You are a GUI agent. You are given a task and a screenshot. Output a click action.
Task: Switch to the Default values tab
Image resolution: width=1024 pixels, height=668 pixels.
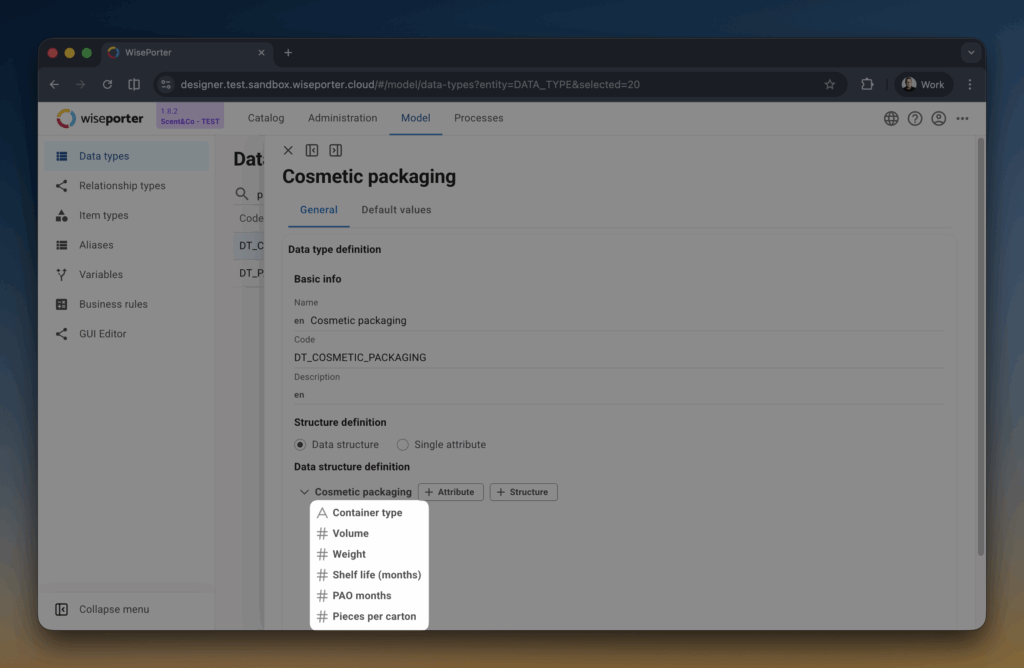point(396,210)
